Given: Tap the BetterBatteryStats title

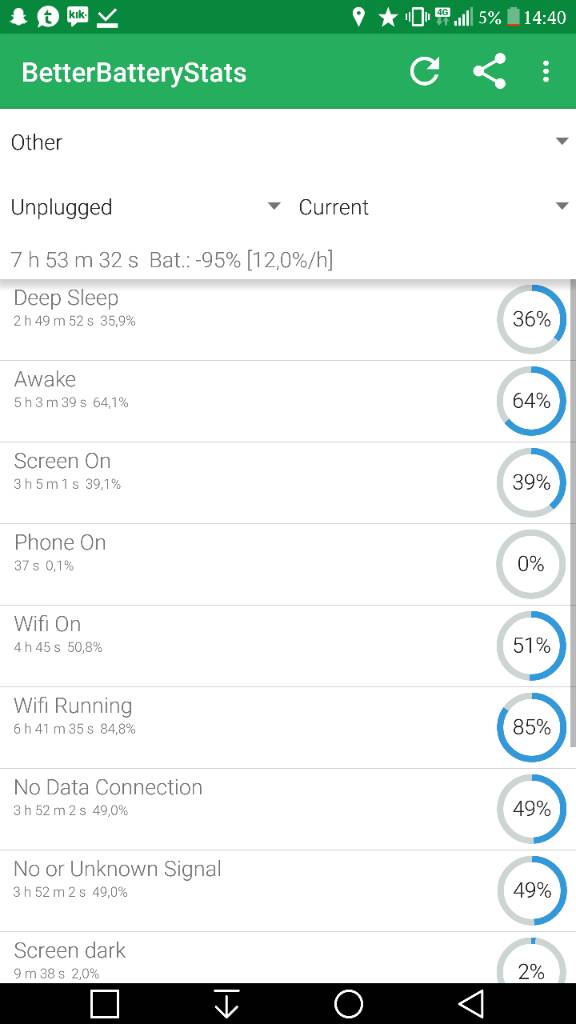Looking at the screenshot, I should point(134,72).
